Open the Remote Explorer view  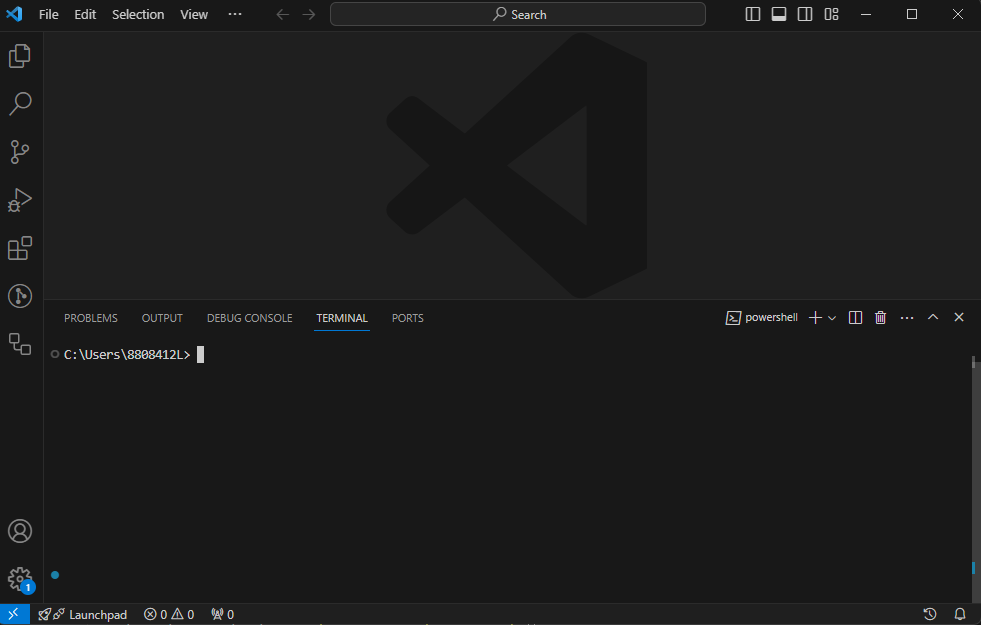click(x=20, y=343)
